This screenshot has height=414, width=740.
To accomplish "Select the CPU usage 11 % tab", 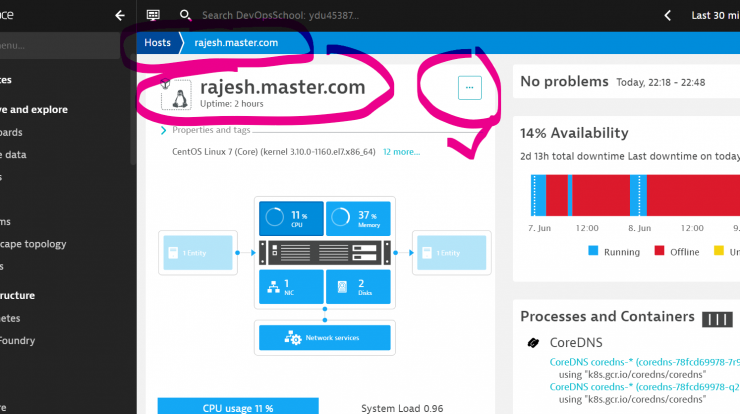I will 238,406.
